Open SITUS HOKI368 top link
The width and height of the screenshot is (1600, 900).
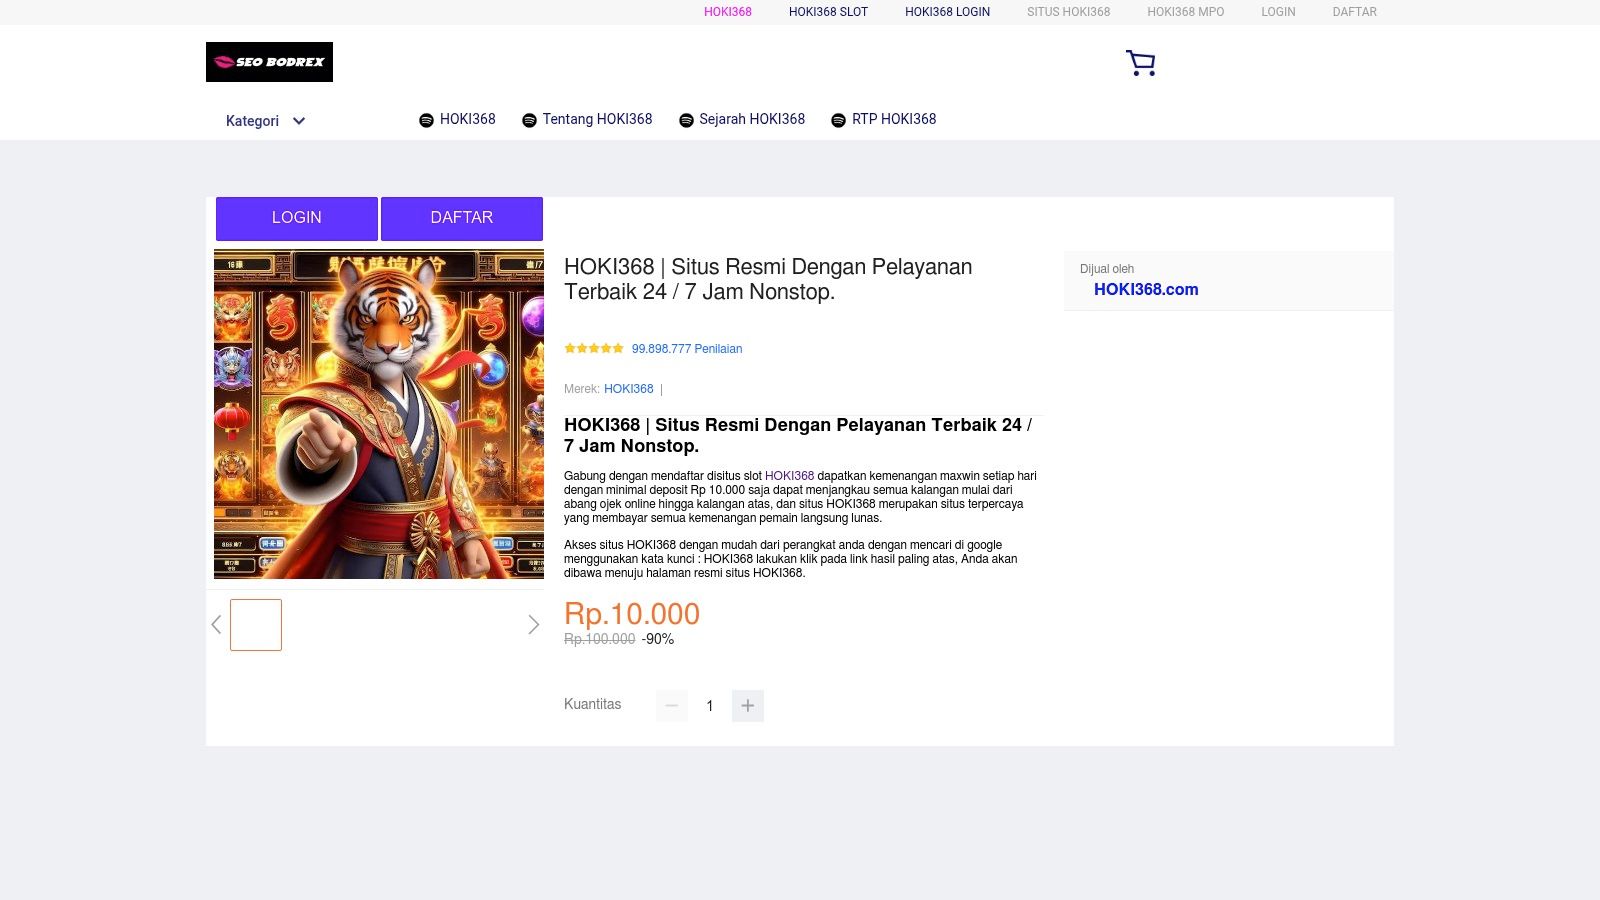pyautogui.click(x=1068, y=12)
